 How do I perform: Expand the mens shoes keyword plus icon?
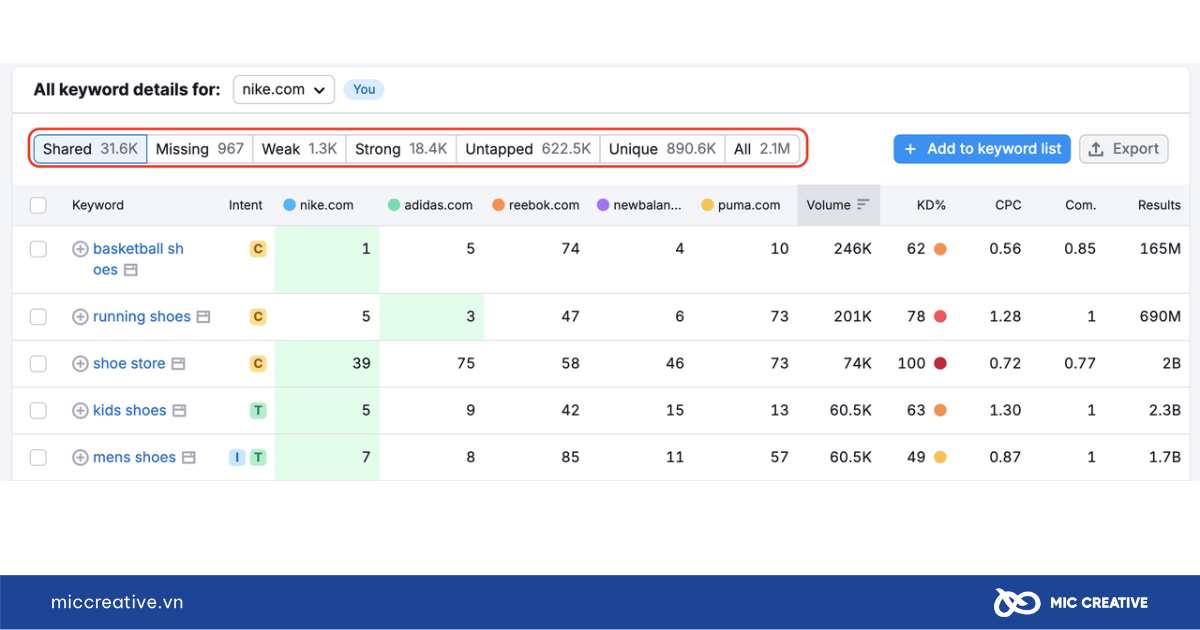pyautogui.click(x=80, y=458)
